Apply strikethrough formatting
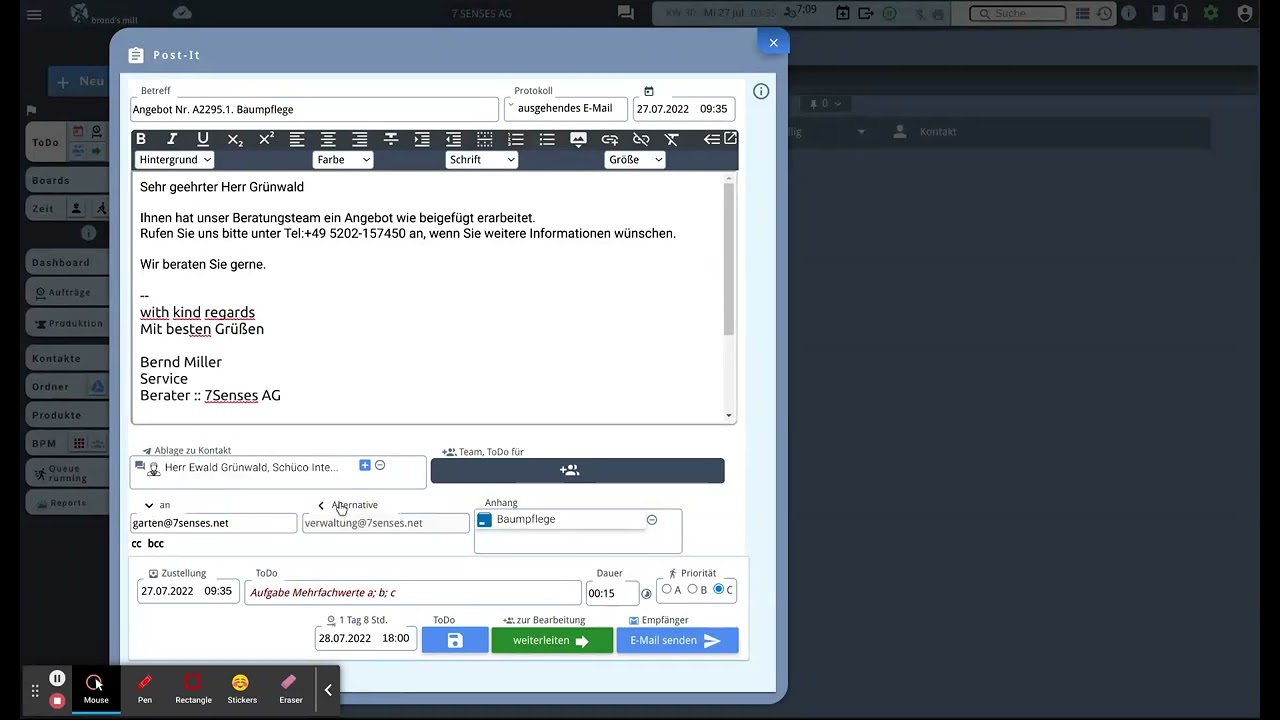The height and width of the screenshot is (720, 1280). point(391,139)
